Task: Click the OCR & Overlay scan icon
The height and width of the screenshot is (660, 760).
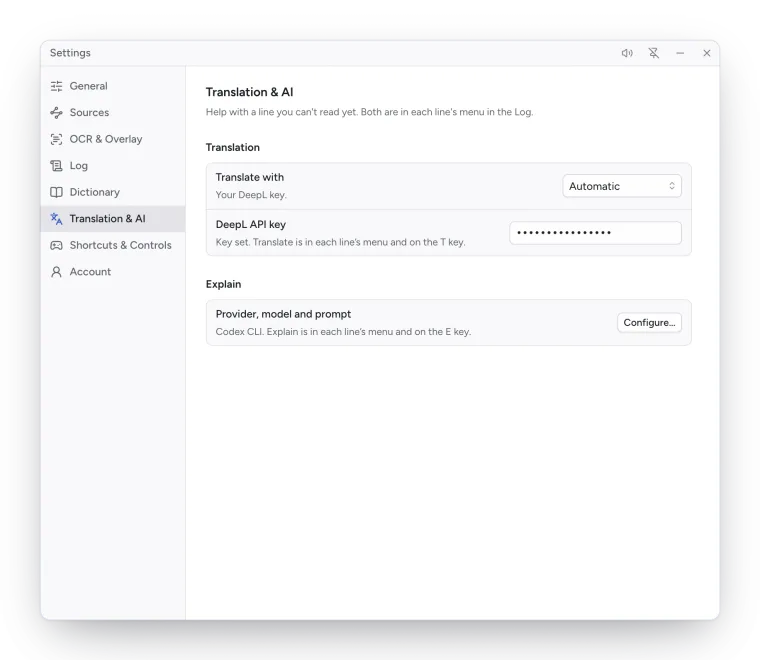Action: pos(56,139)
